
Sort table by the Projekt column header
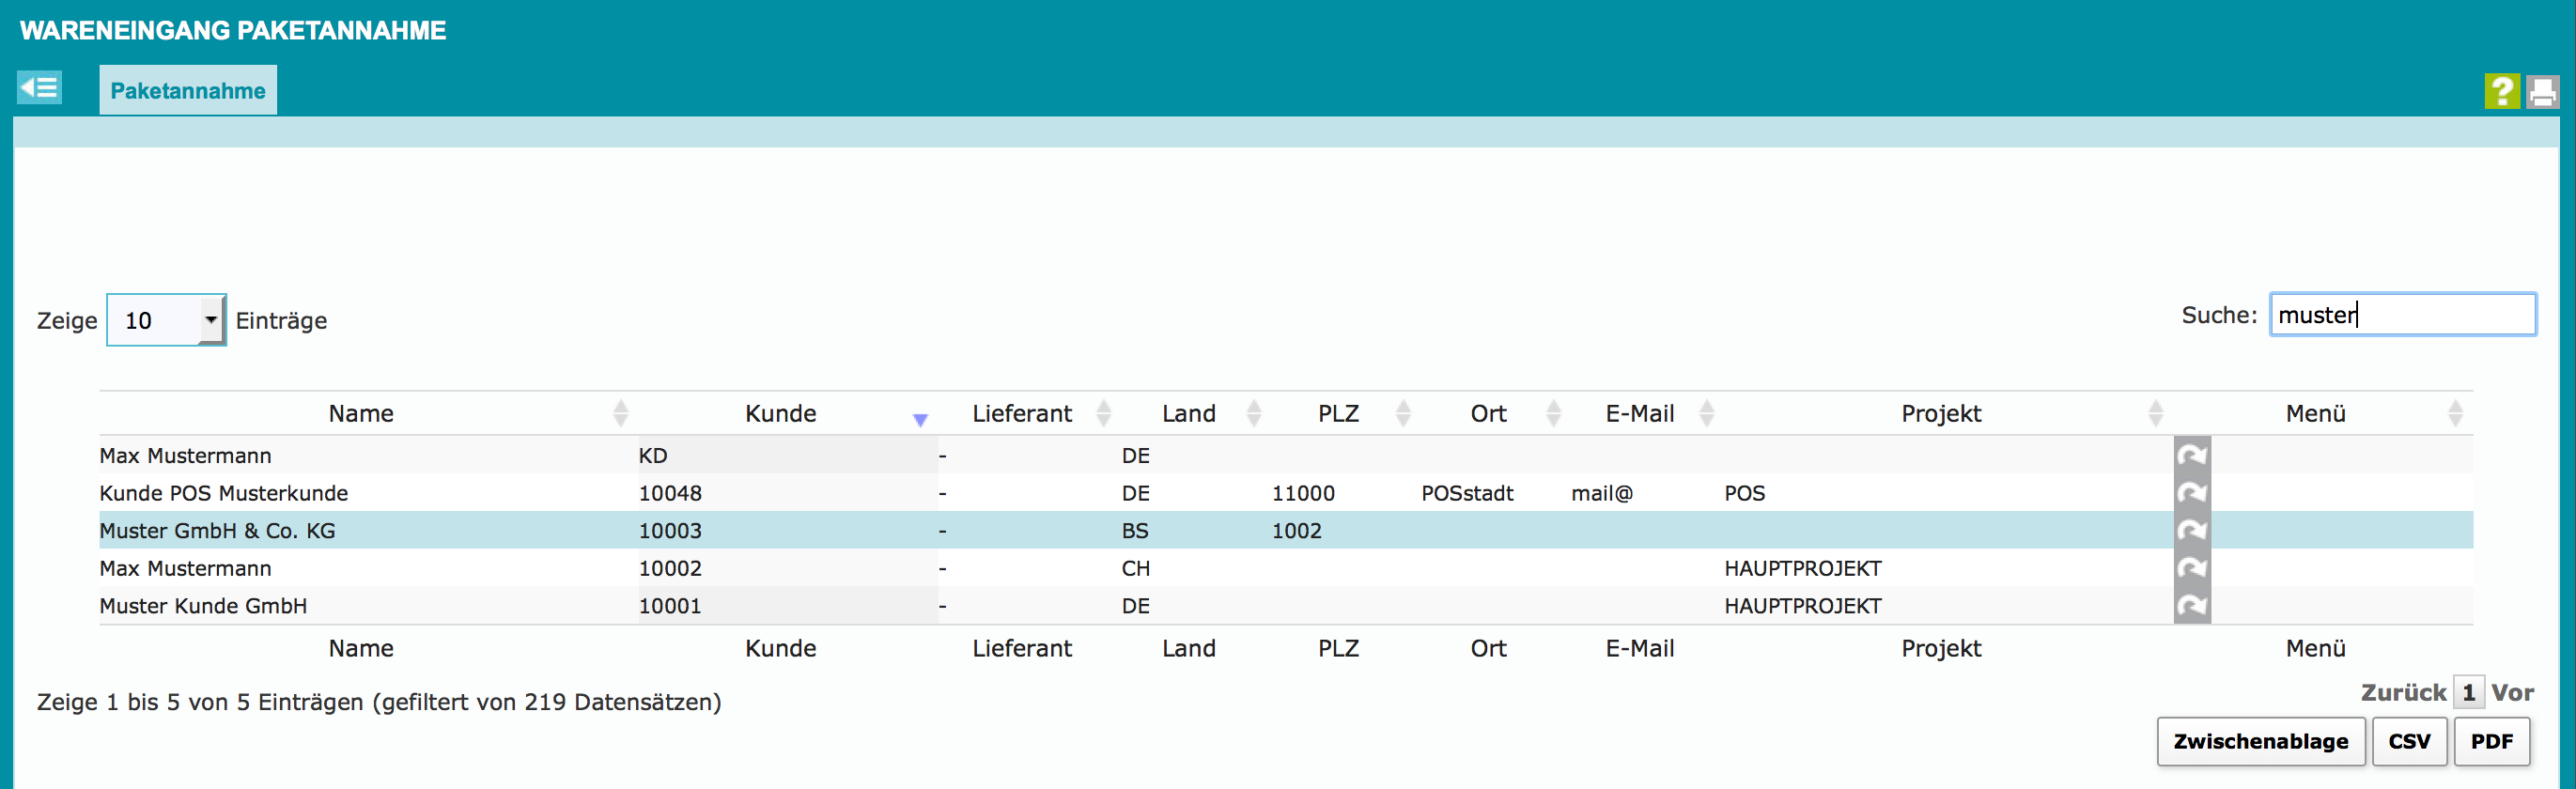pos(1940,413)
